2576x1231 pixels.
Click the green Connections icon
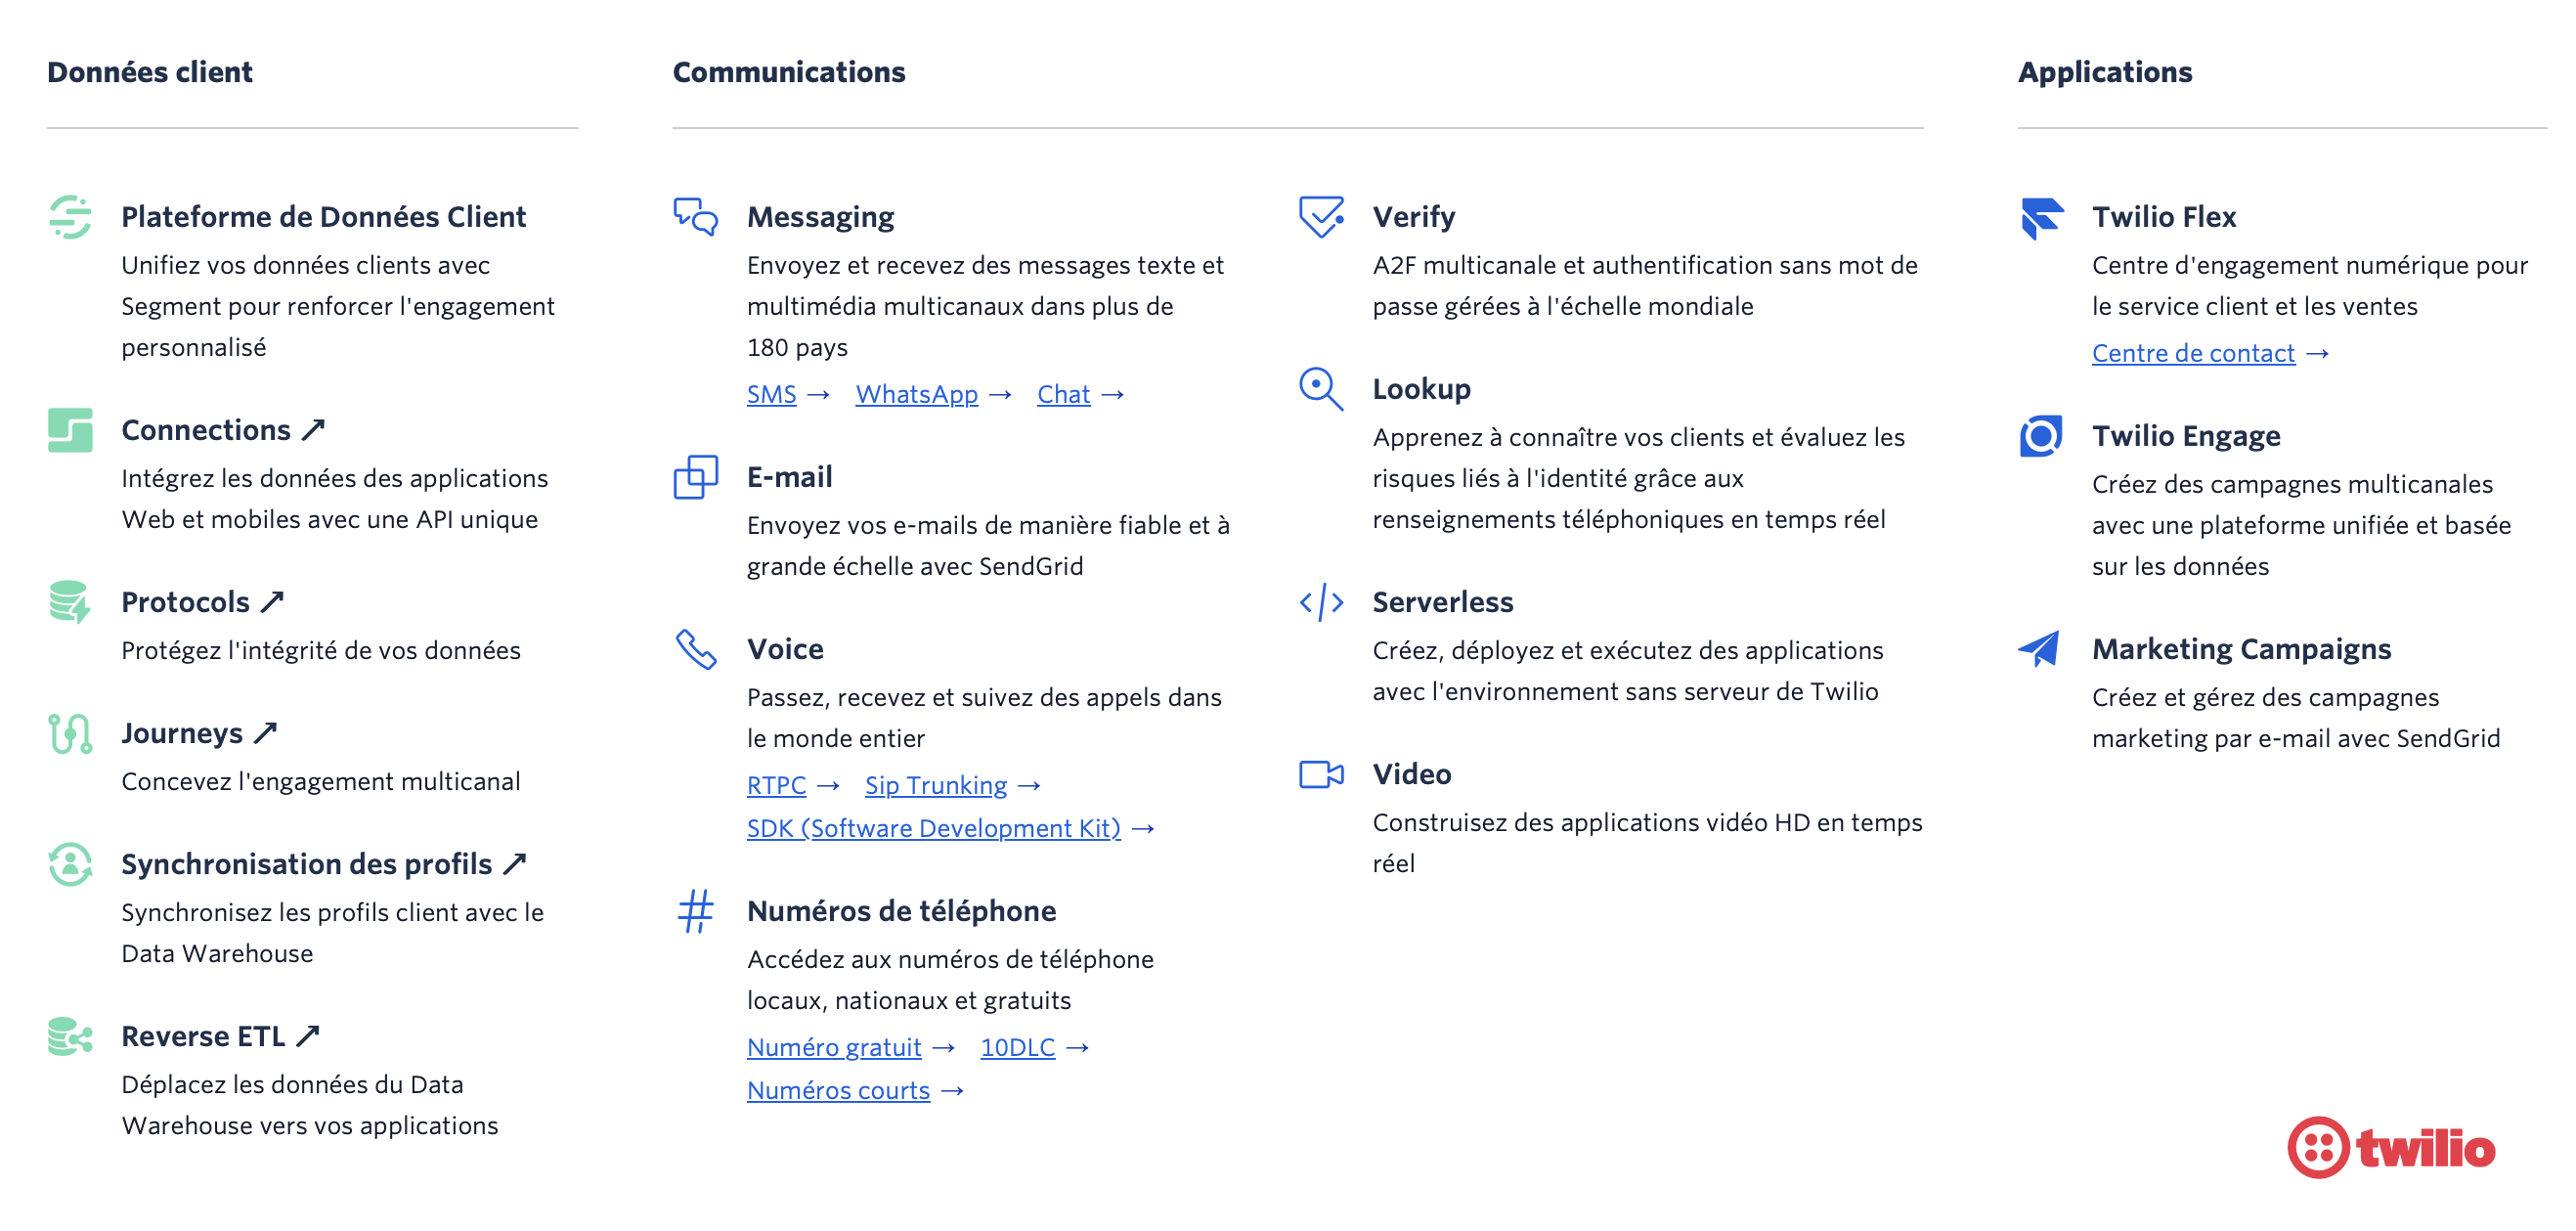70,430
